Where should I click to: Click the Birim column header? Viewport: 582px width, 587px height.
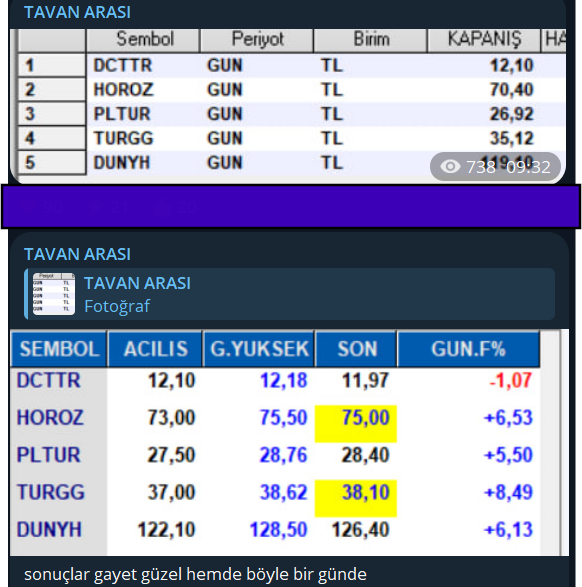[x=371, y=40]
